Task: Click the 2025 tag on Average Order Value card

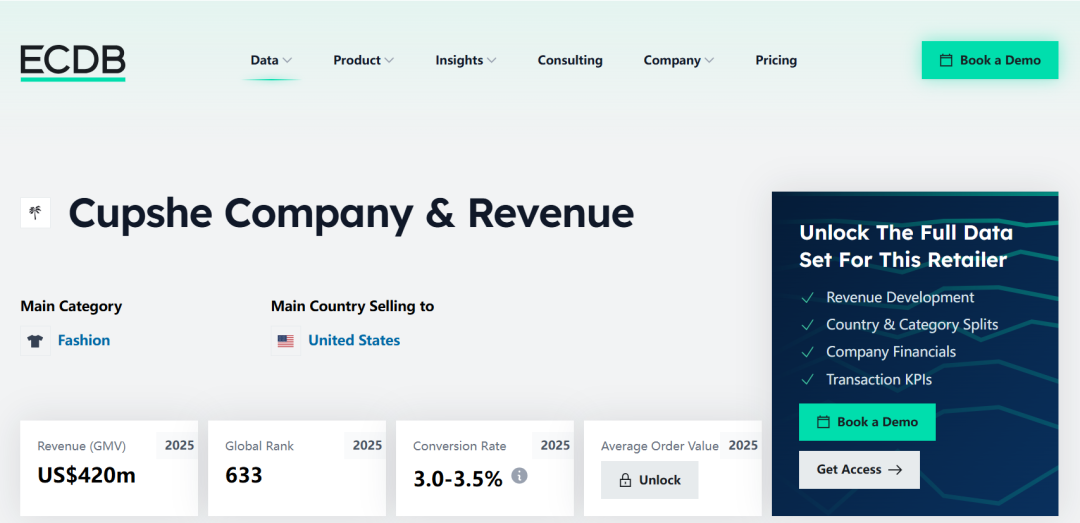Action: click(x=742, y=445)
